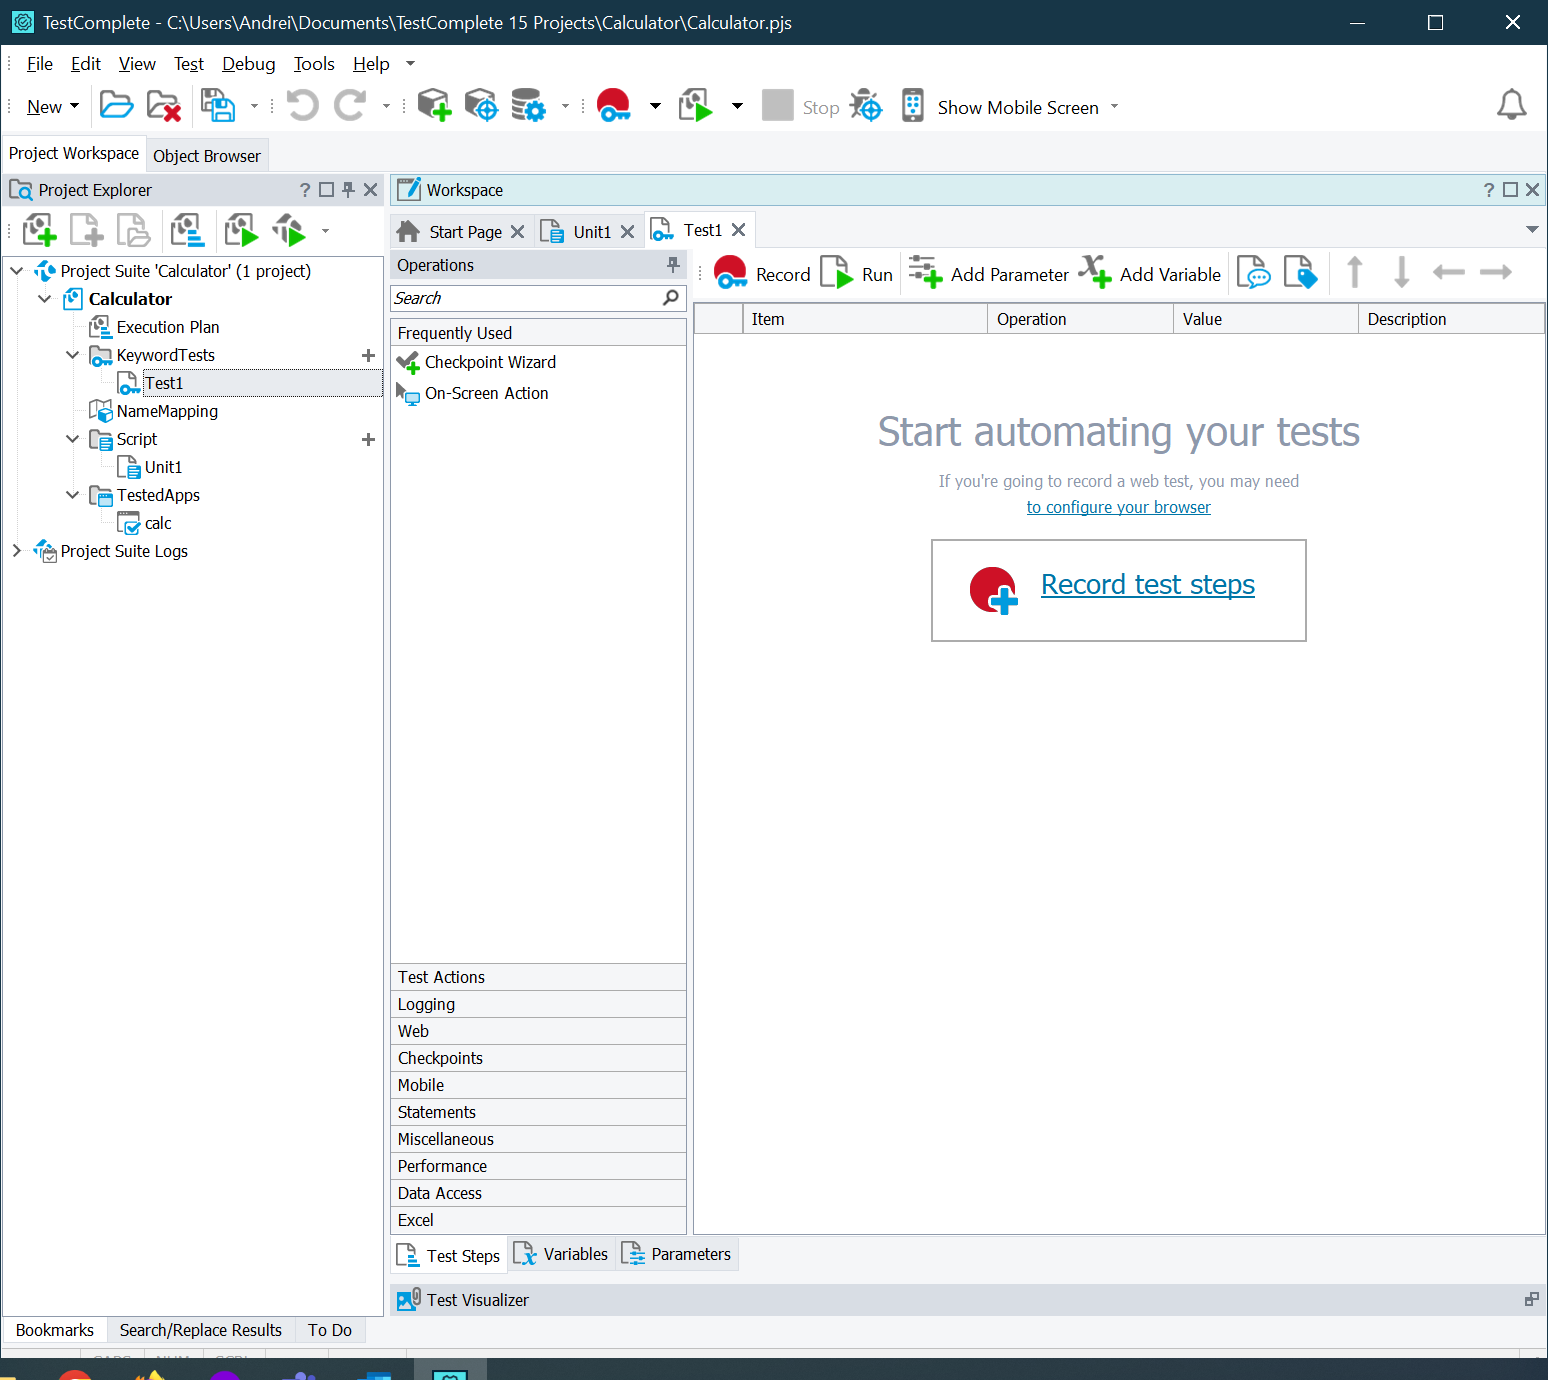This screenshot has height=1380, width=1548.
Task: Expand the Statements operations category
Action: 538,1112
